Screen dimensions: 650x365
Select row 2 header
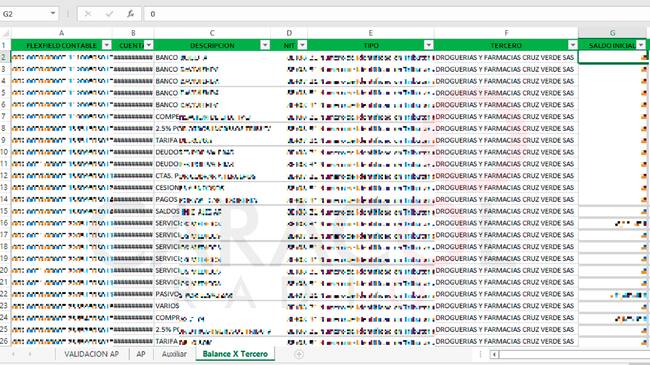5,57
